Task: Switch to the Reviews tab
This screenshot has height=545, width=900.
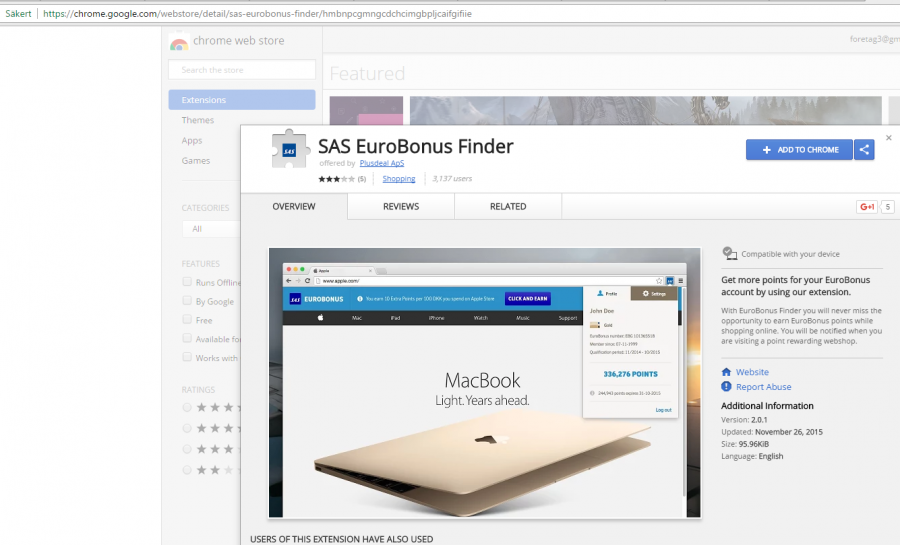Action: tap(401, 207)
